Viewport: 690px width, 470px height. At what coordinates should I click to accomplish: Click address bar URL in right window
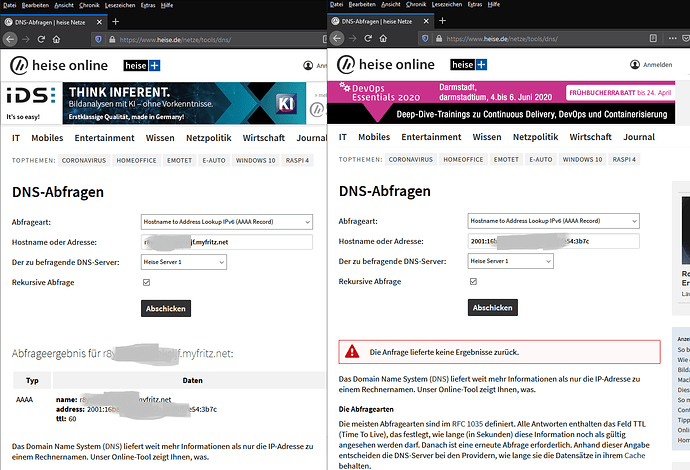[x=502, y=39]
